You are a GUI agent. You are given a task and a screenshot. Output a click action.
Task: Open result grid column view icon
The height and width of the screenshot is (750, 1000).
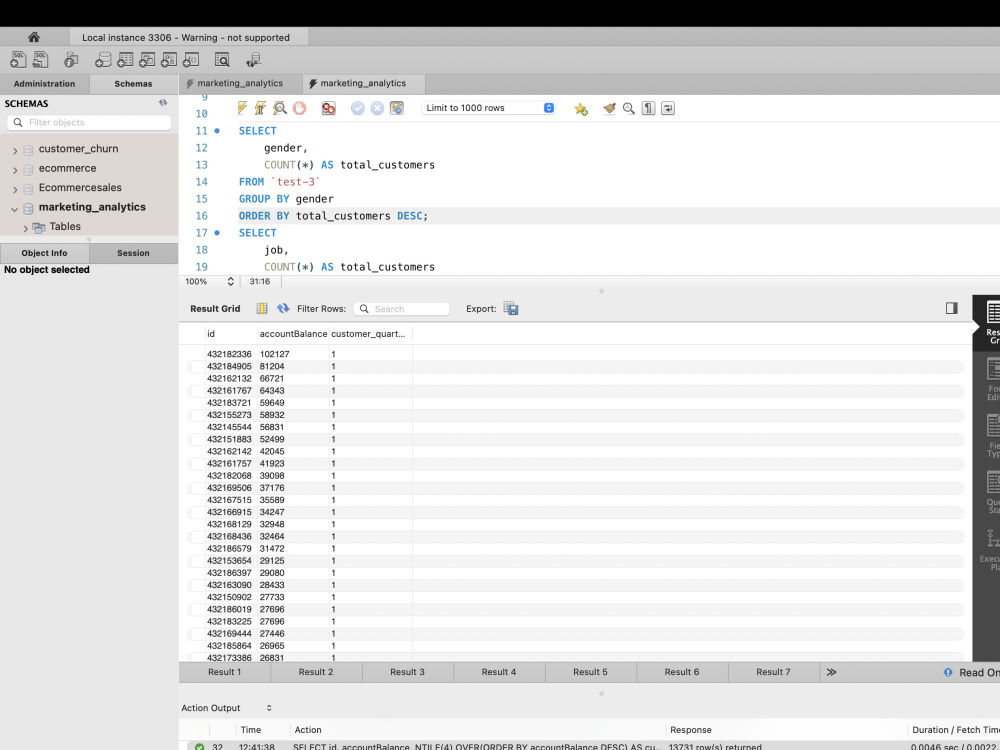click(262, 309)
